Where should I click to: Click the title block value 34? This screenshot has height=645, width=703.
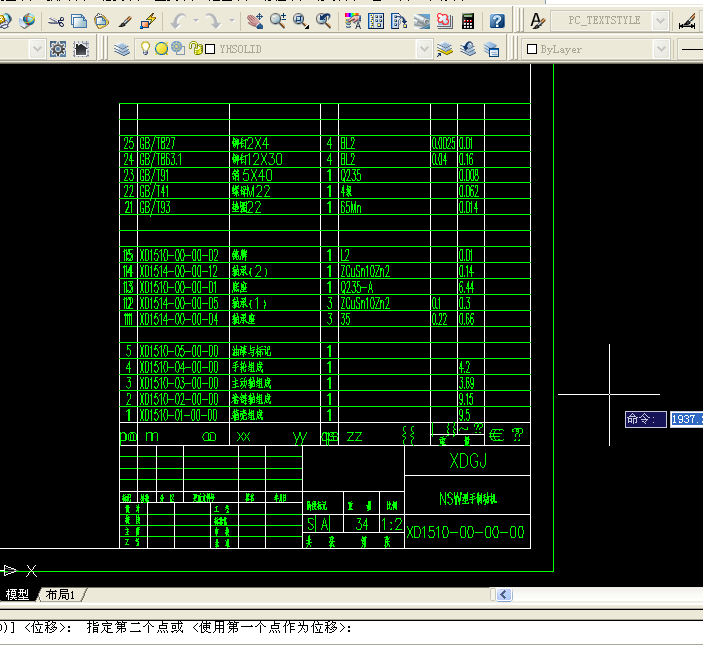tap(362, 524)
